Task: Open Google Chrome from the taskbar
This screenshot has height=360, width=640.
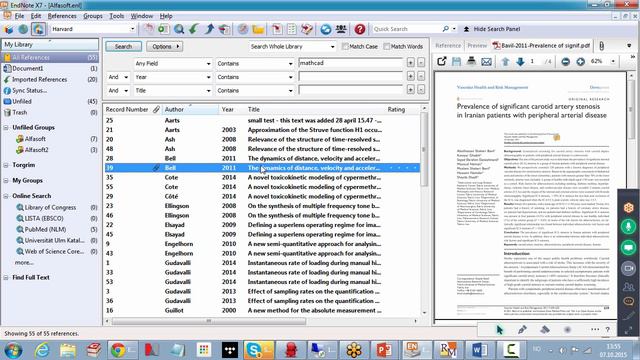Action: (122, 350)
